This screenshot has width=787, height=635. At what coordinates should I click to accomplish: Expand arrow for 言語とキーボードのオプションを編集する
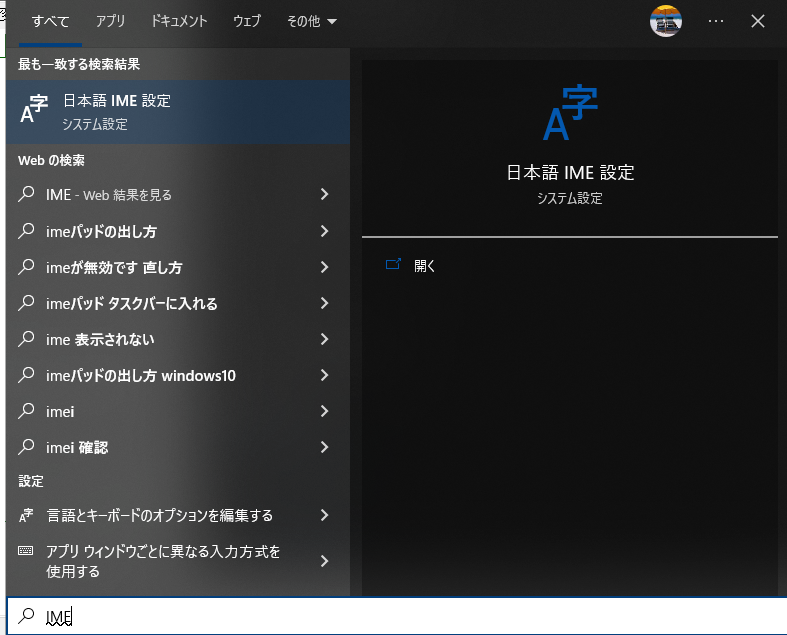324,515
